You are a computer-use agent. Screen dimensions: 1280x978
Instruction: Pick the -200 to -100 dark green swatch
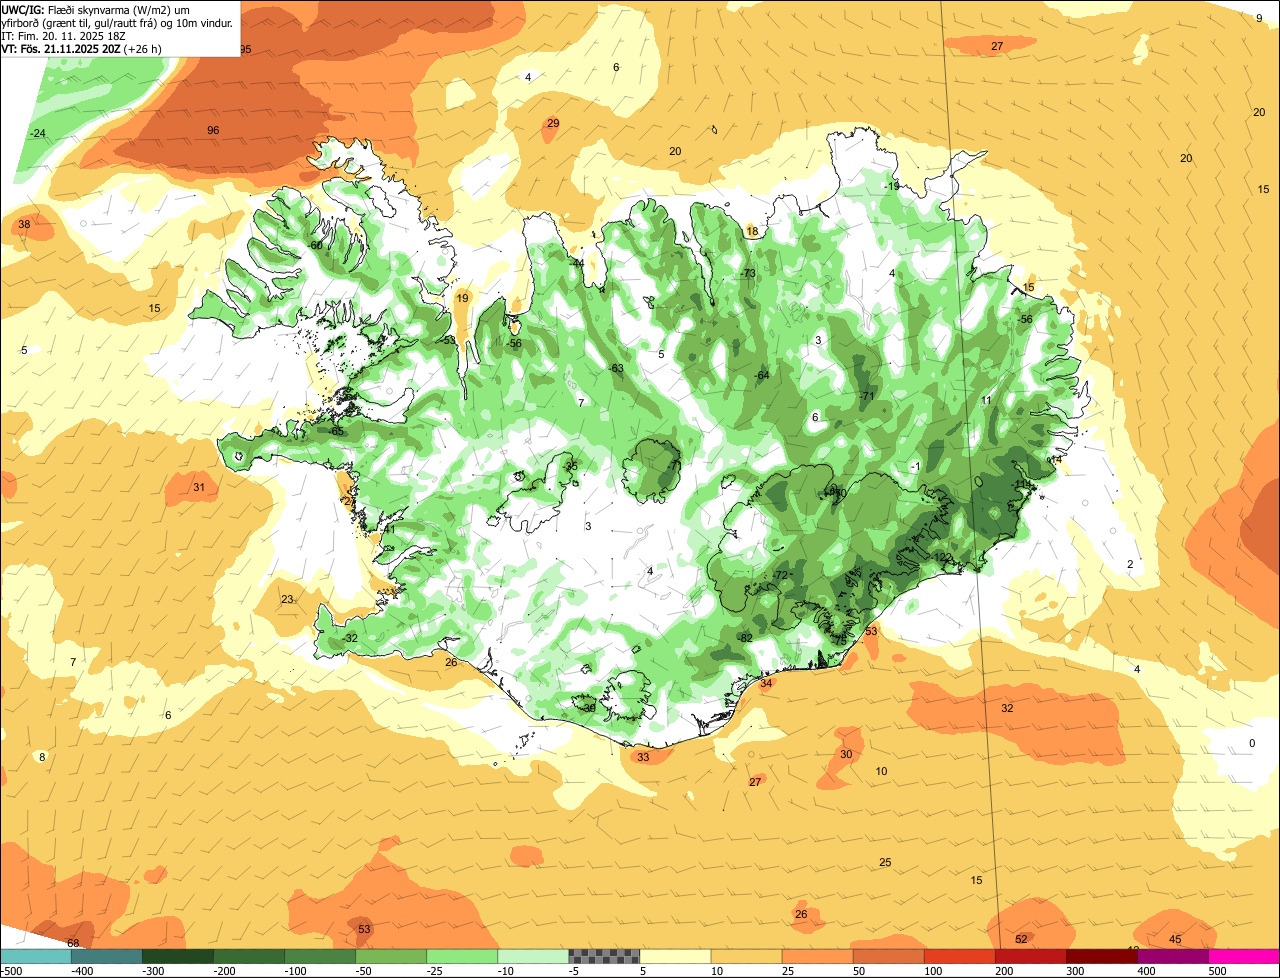249,956
